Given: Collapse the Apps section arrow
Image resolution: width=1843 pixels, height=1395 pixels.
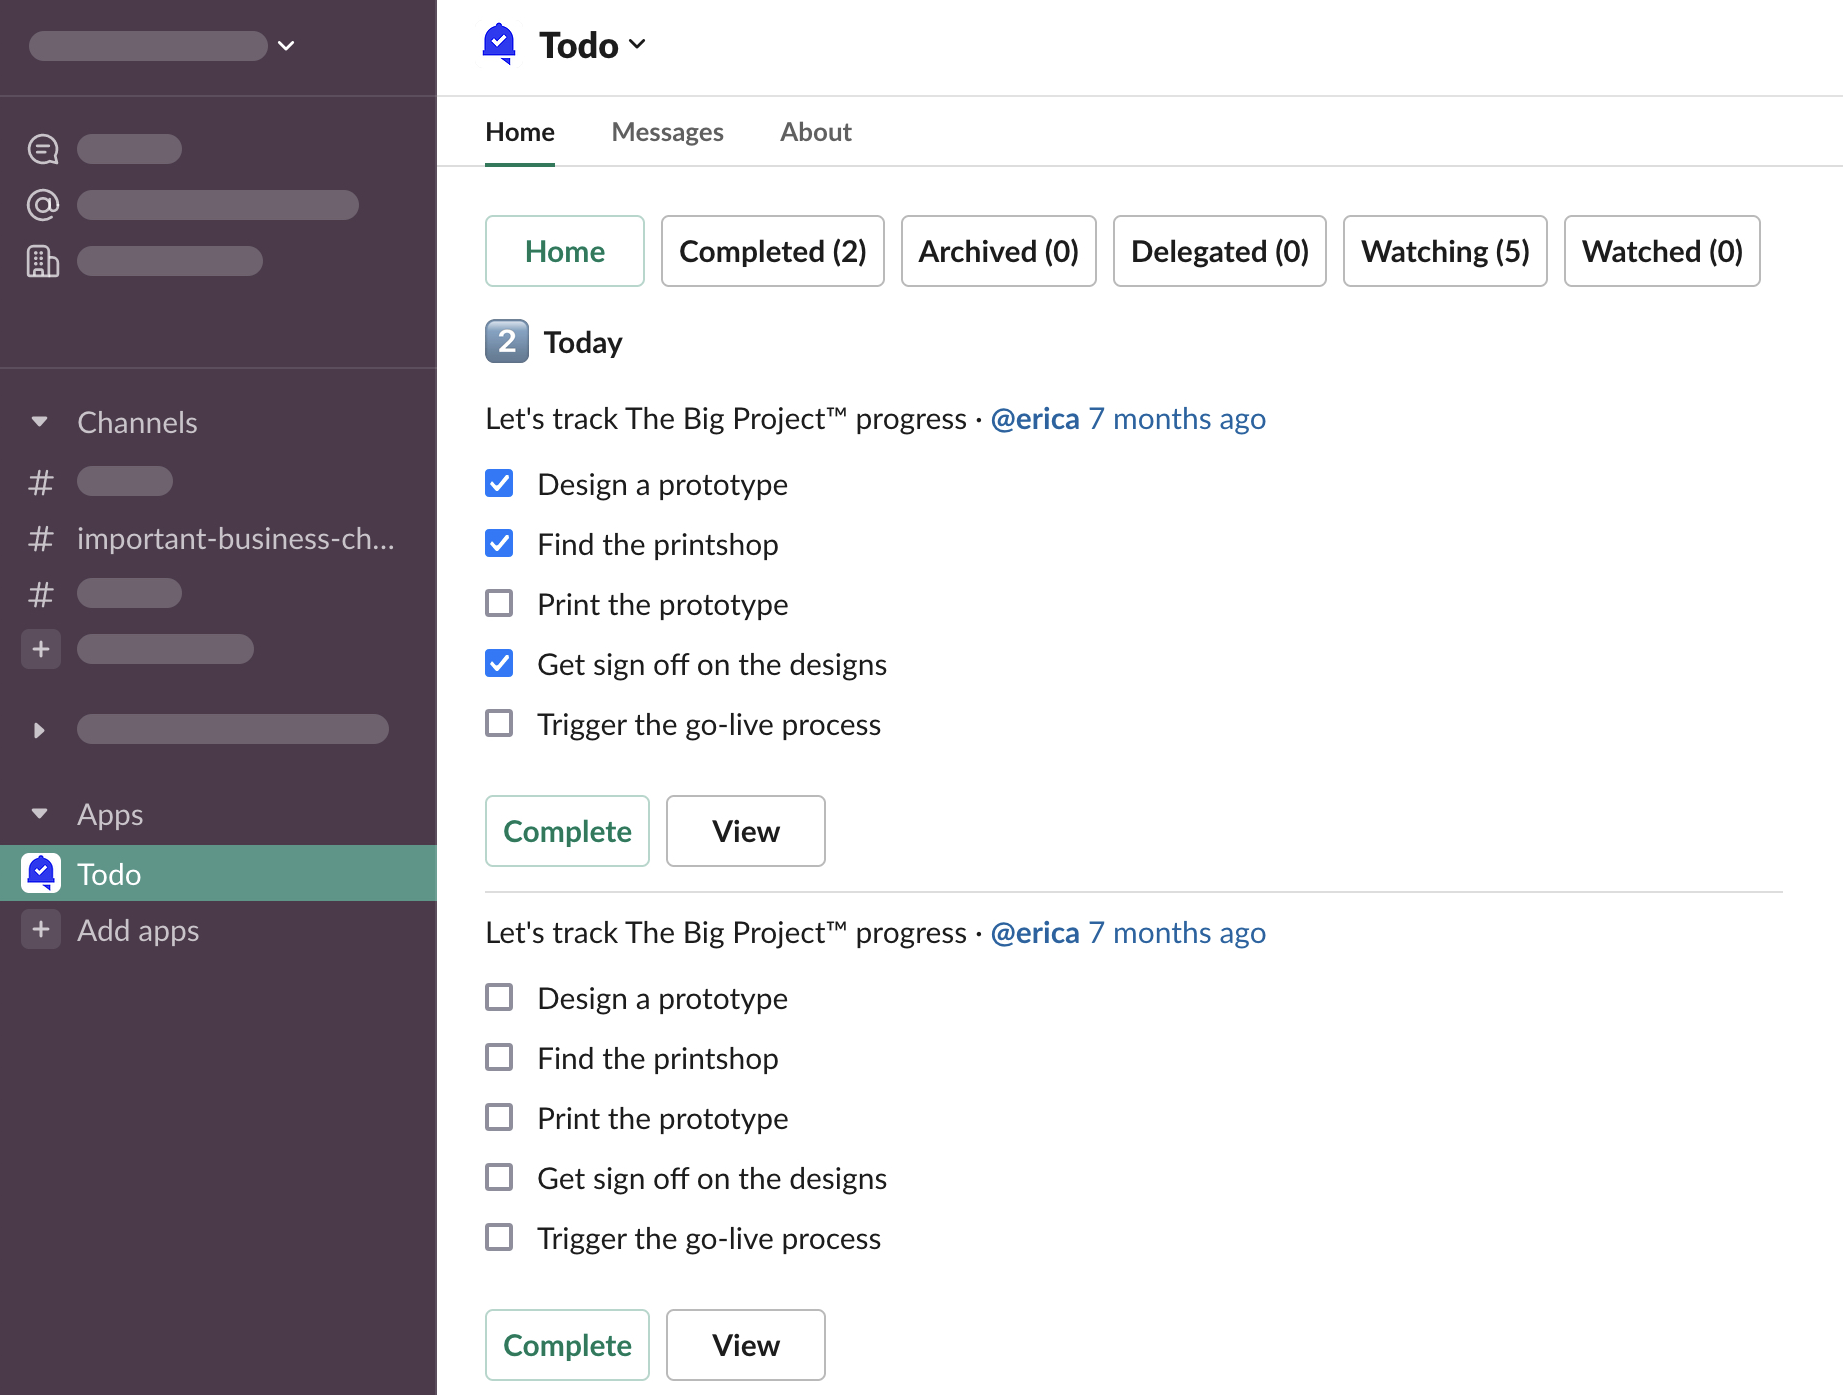Looking at the screenshot, I should pyautogui.click(x=40, y=814).
